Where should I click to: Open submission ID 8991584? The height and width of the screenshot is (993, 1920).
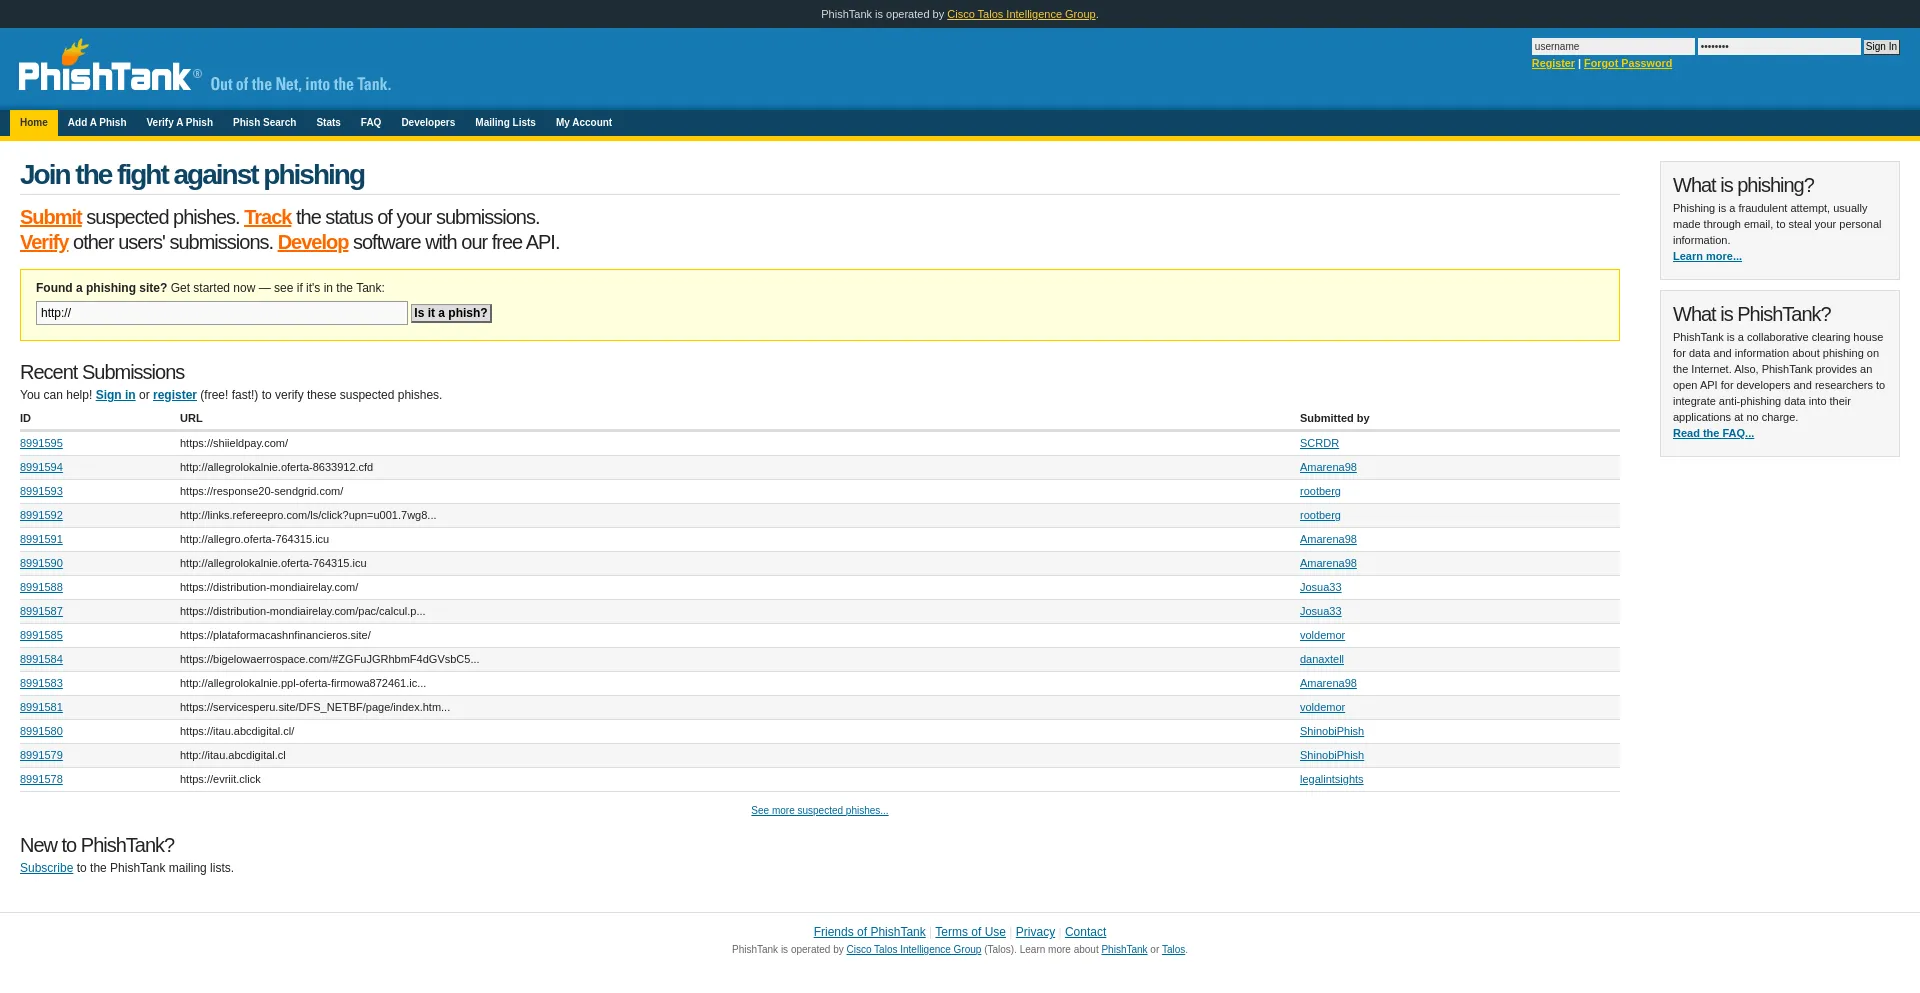click(x=41, y=659)
